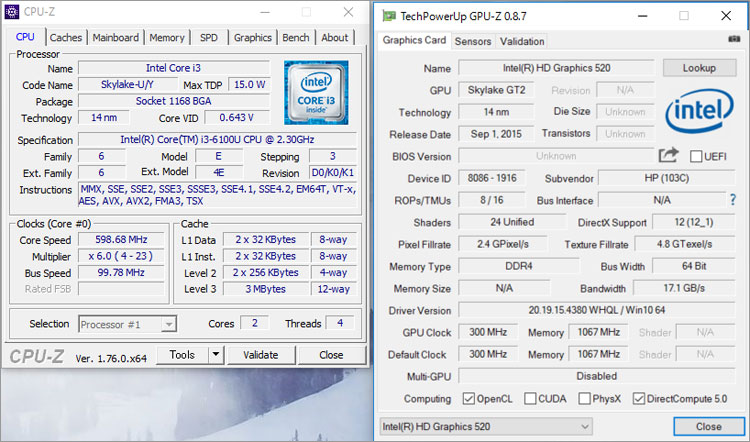Image resolution: width=750 pixels, height=442 pixels.
Task: Switch to the About tab
Action: tap(334, 37)
